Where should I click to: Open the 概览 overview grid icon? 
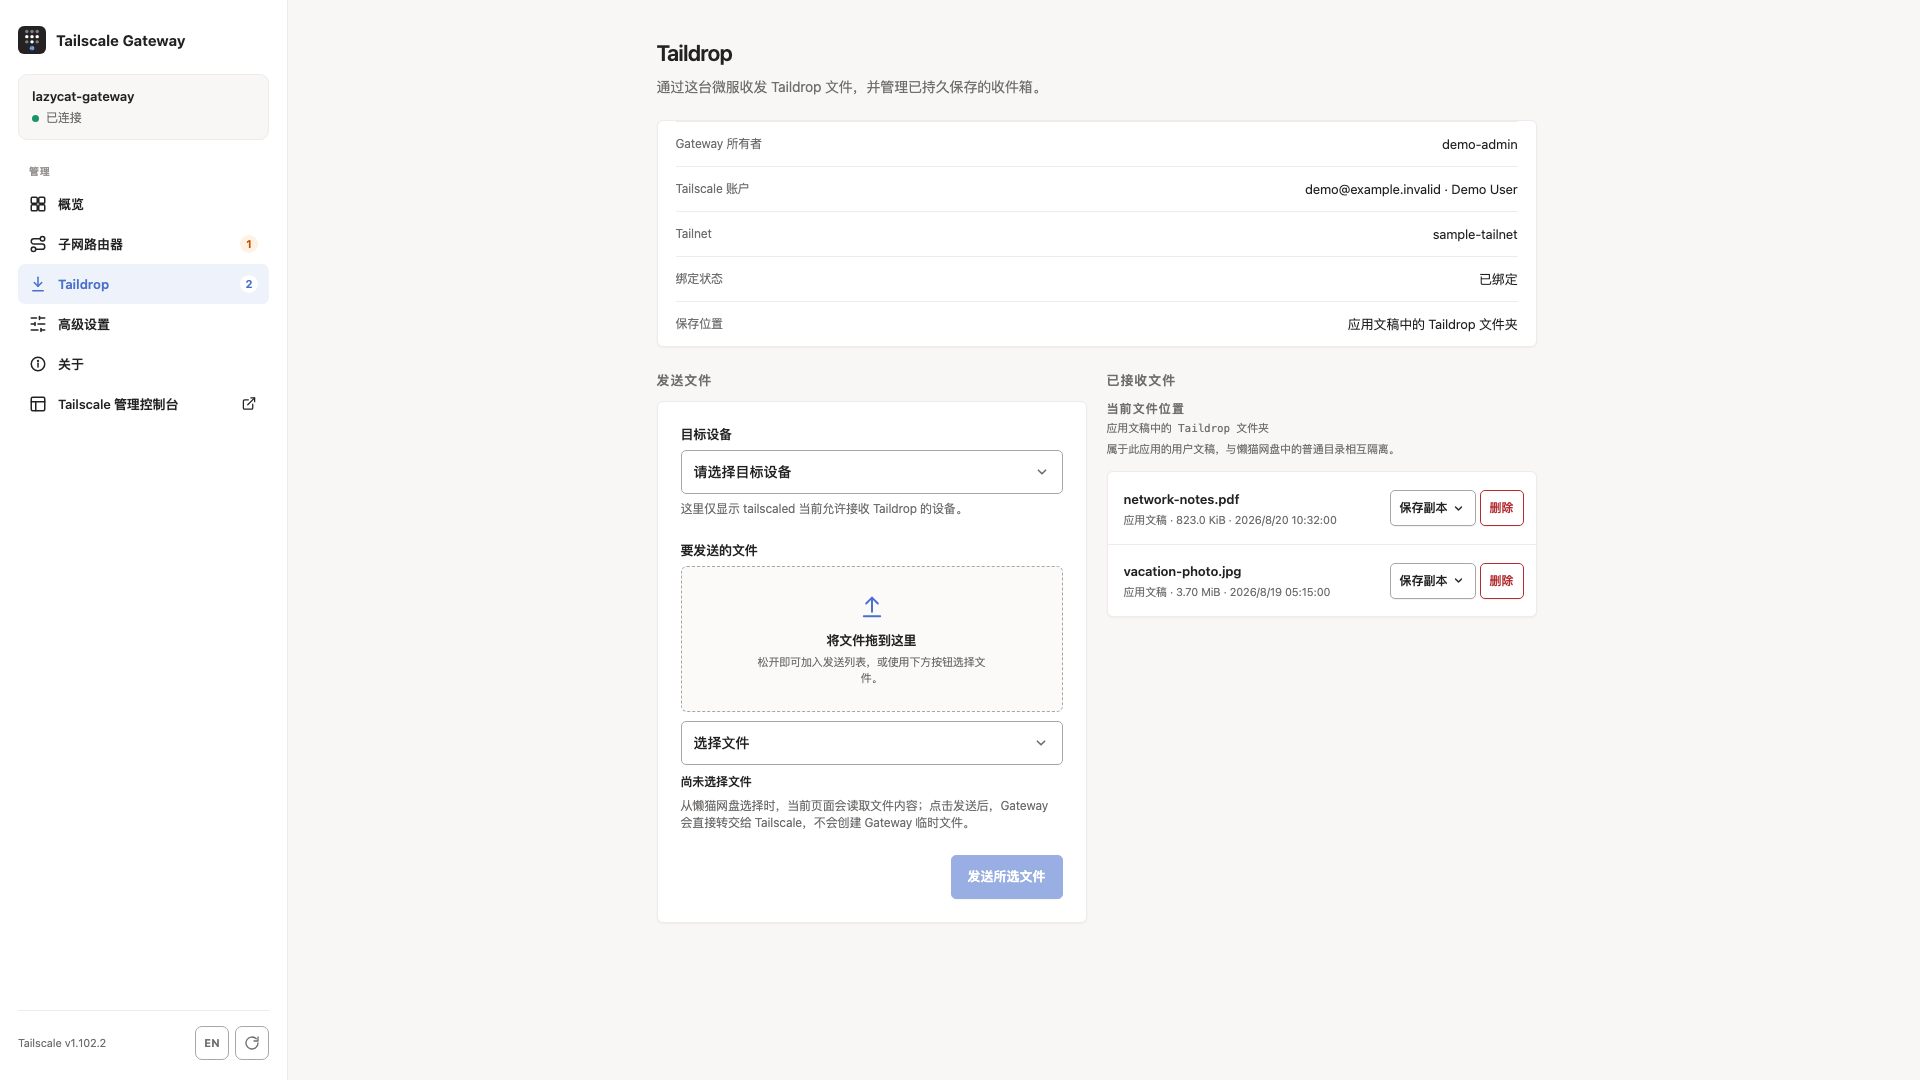click(x=38, y=204)
